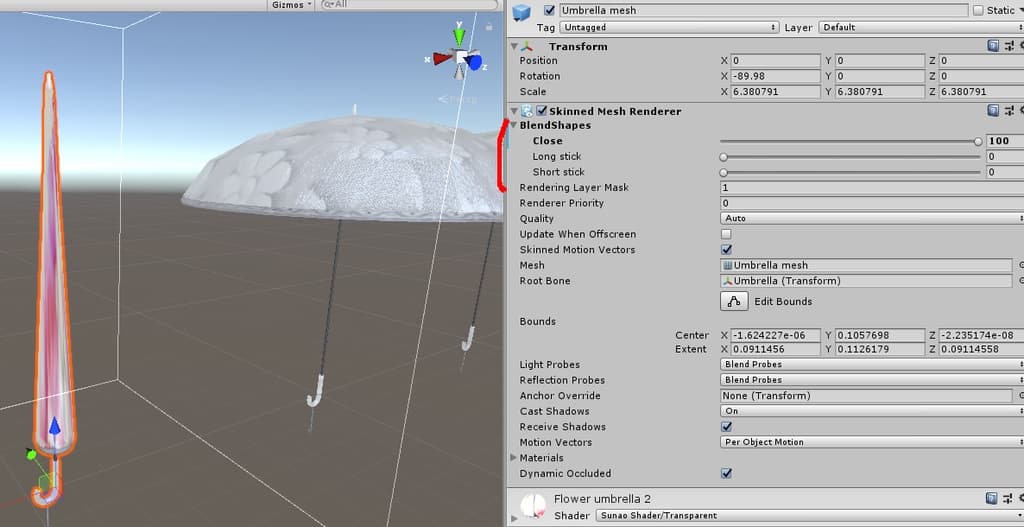Click the green Y axis cone on scene gizmo

pos(458,37)
